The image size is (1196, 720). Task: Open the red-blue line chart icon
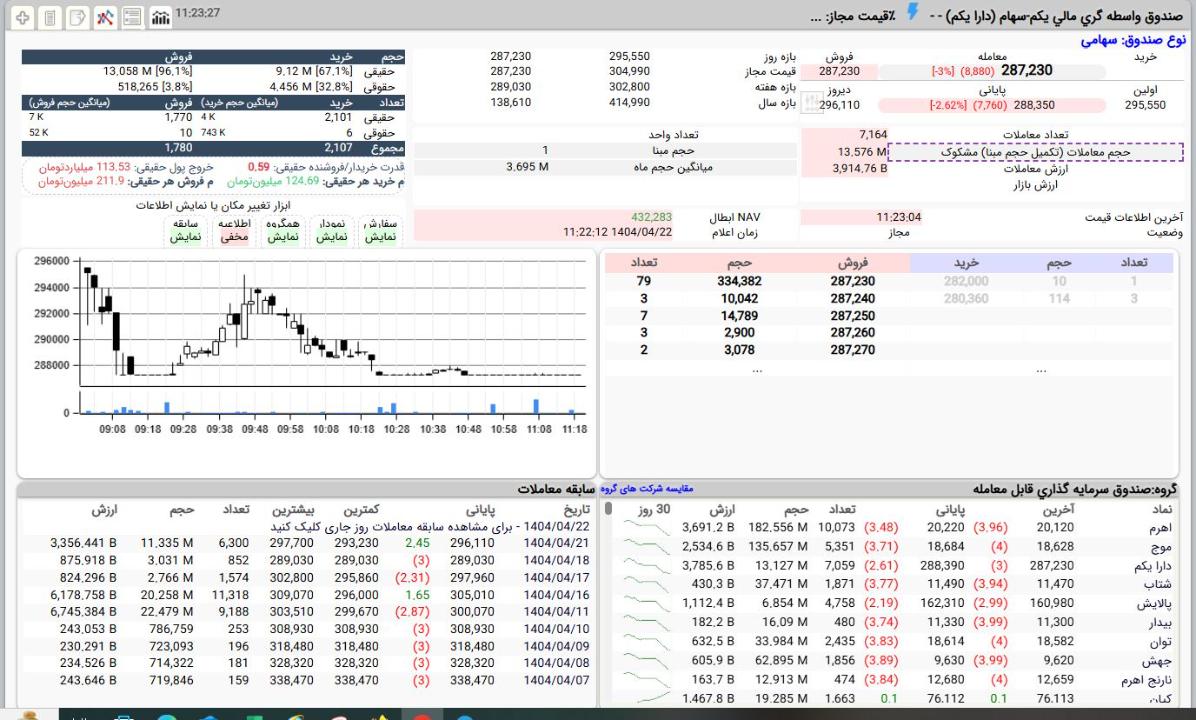click(x=105, y=19)
